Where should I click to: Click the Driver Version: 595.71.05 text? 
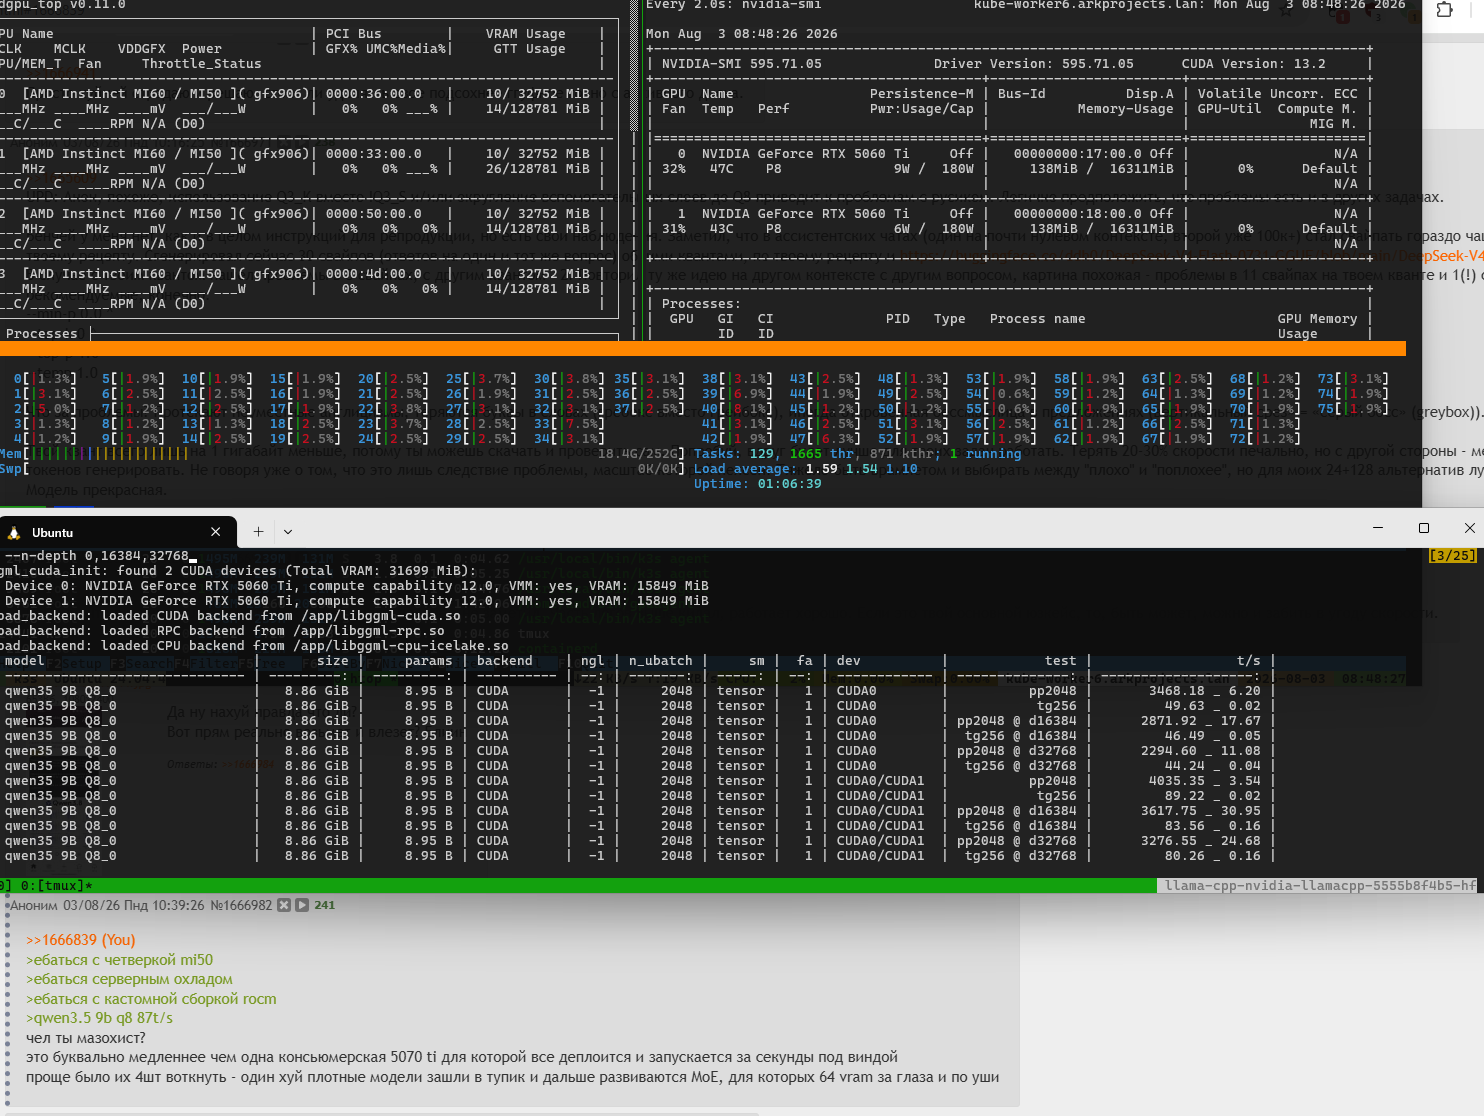point(1033,64)
